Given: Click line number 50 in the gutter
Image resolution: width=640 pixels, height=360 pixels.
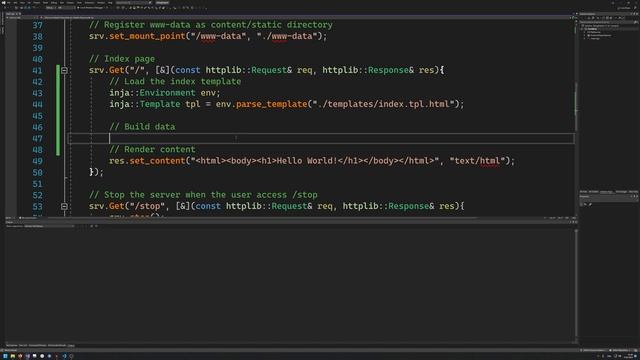Looking at the screenshot, I should click(37, 173).
